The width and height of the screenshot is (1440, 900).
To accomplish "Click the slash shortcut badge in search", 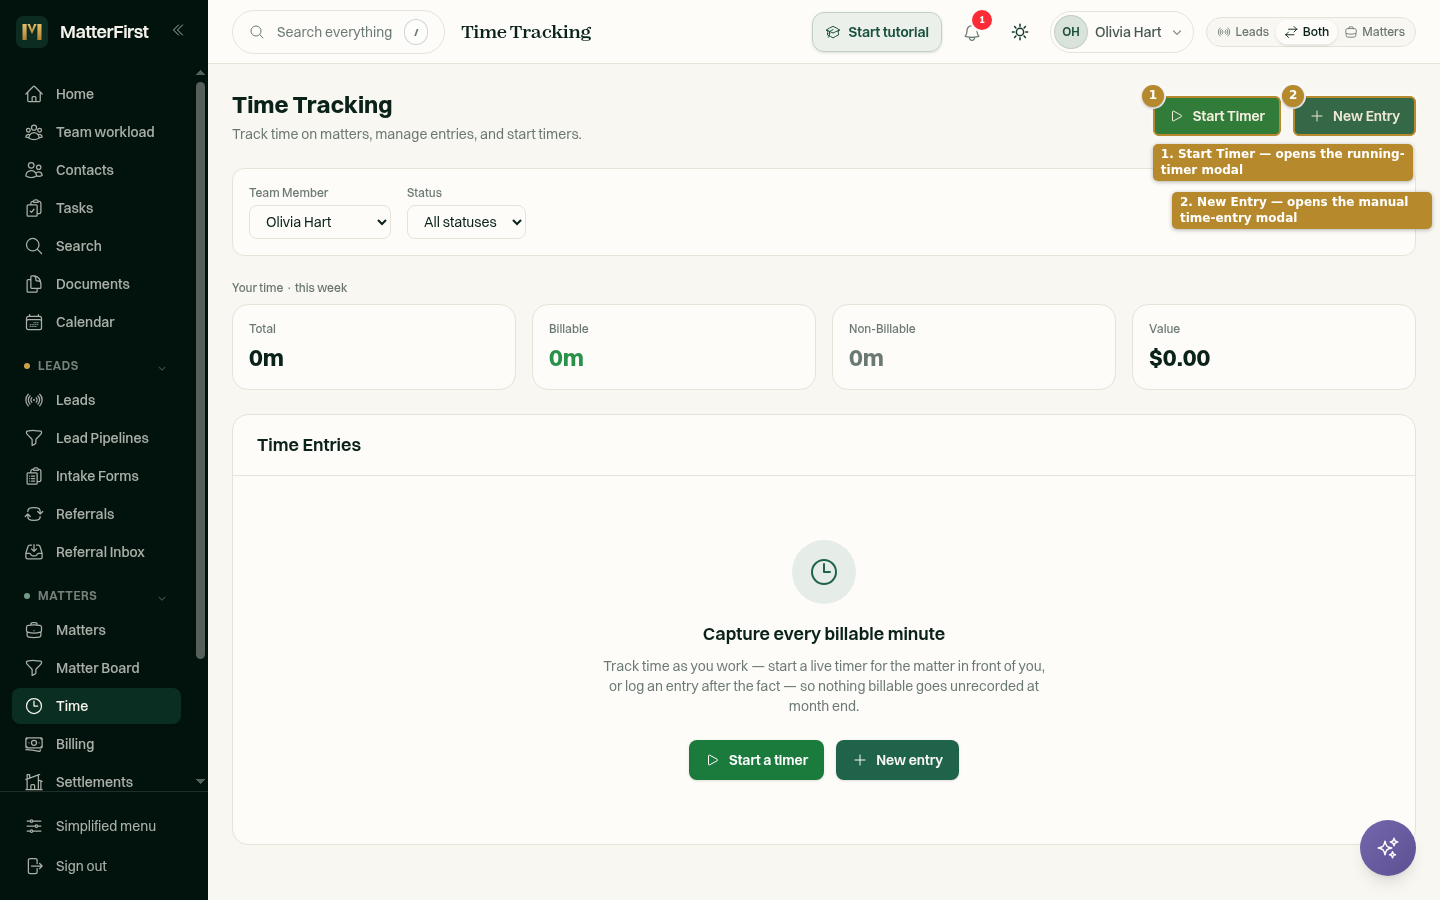I will point(416,32).
